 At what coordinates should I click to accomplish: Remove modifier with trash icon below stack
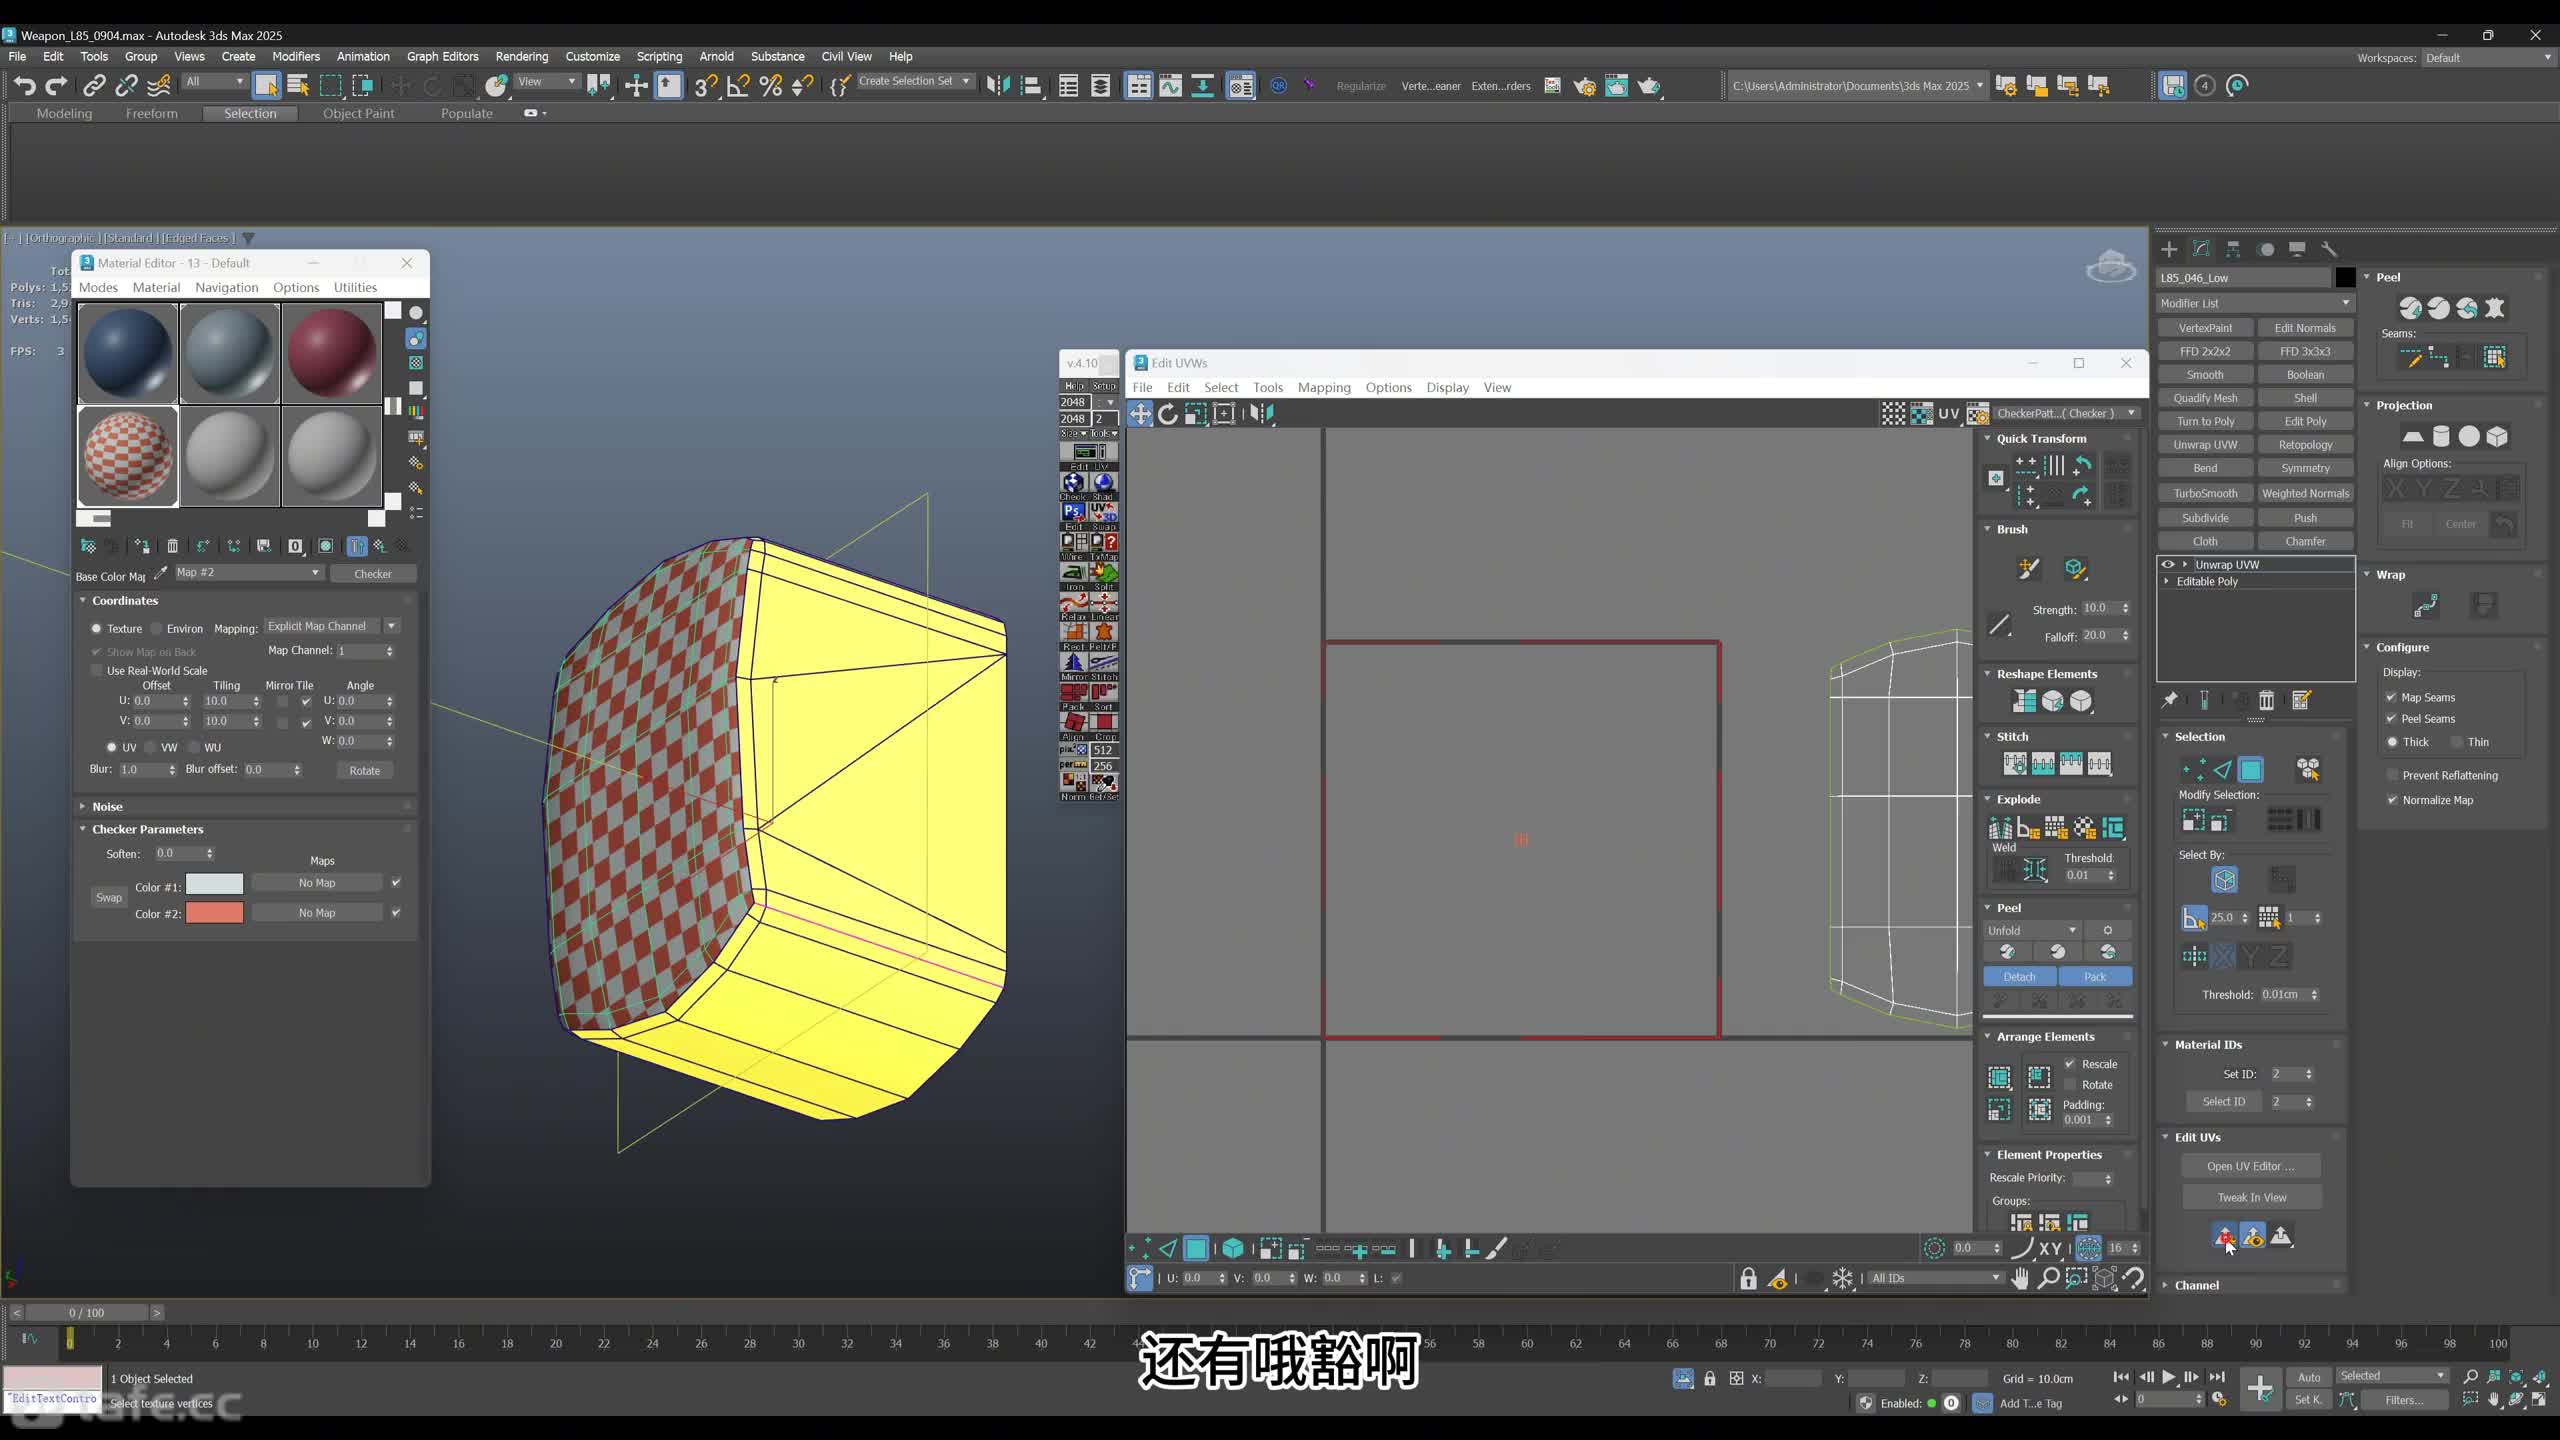tap(2267, 700)
